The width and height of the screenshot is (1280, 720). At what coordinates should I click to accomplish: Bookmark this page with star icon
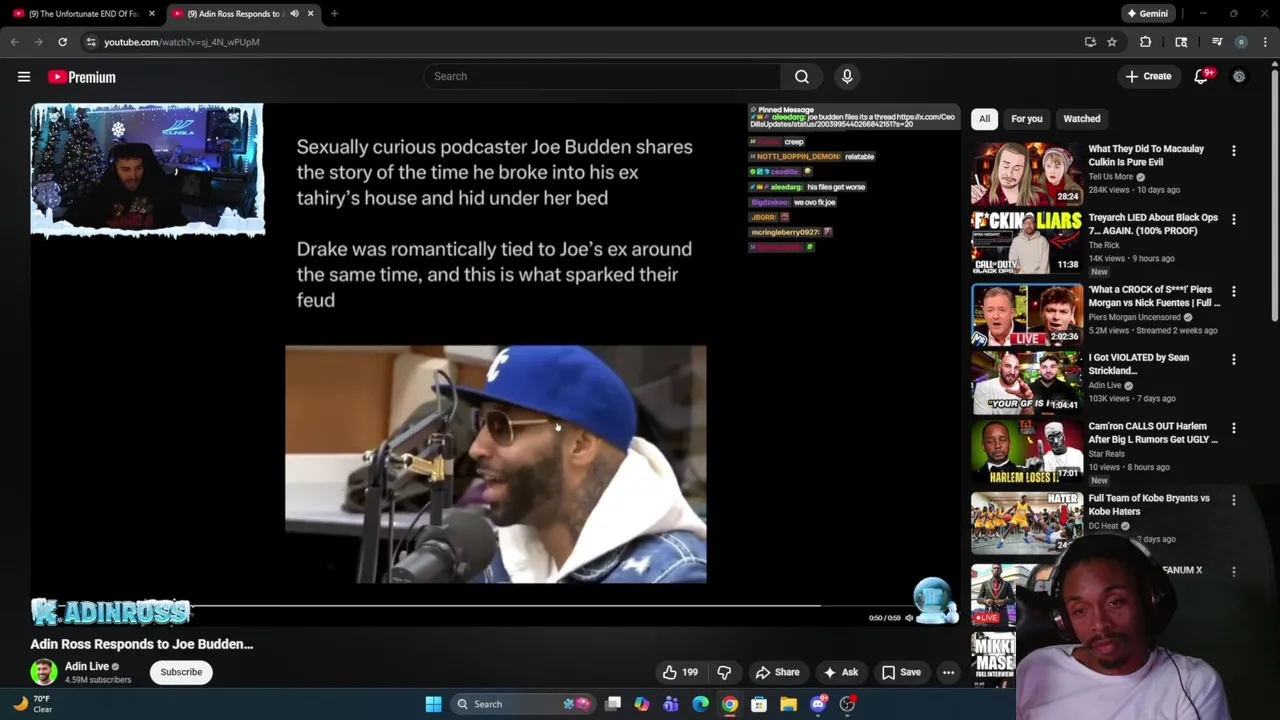1112,42
